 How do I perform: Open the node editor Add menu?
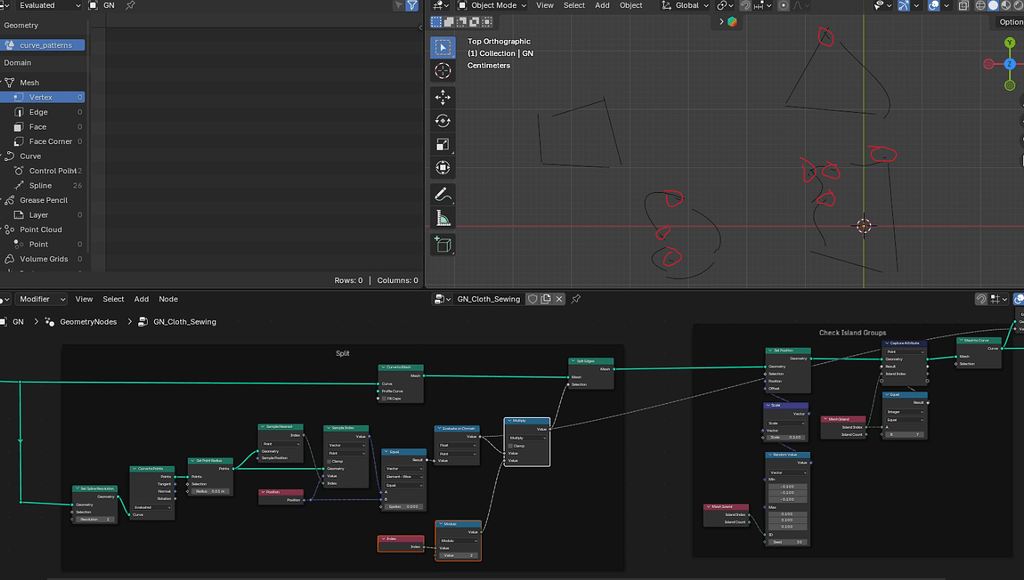point(141,299)
